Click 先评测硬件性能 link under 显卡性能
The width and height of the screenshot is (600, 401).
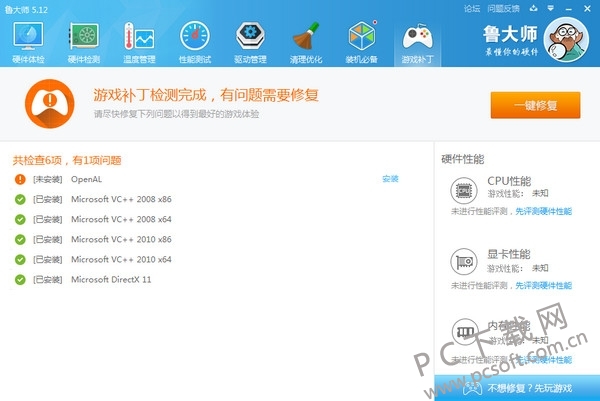pos(543,285)
